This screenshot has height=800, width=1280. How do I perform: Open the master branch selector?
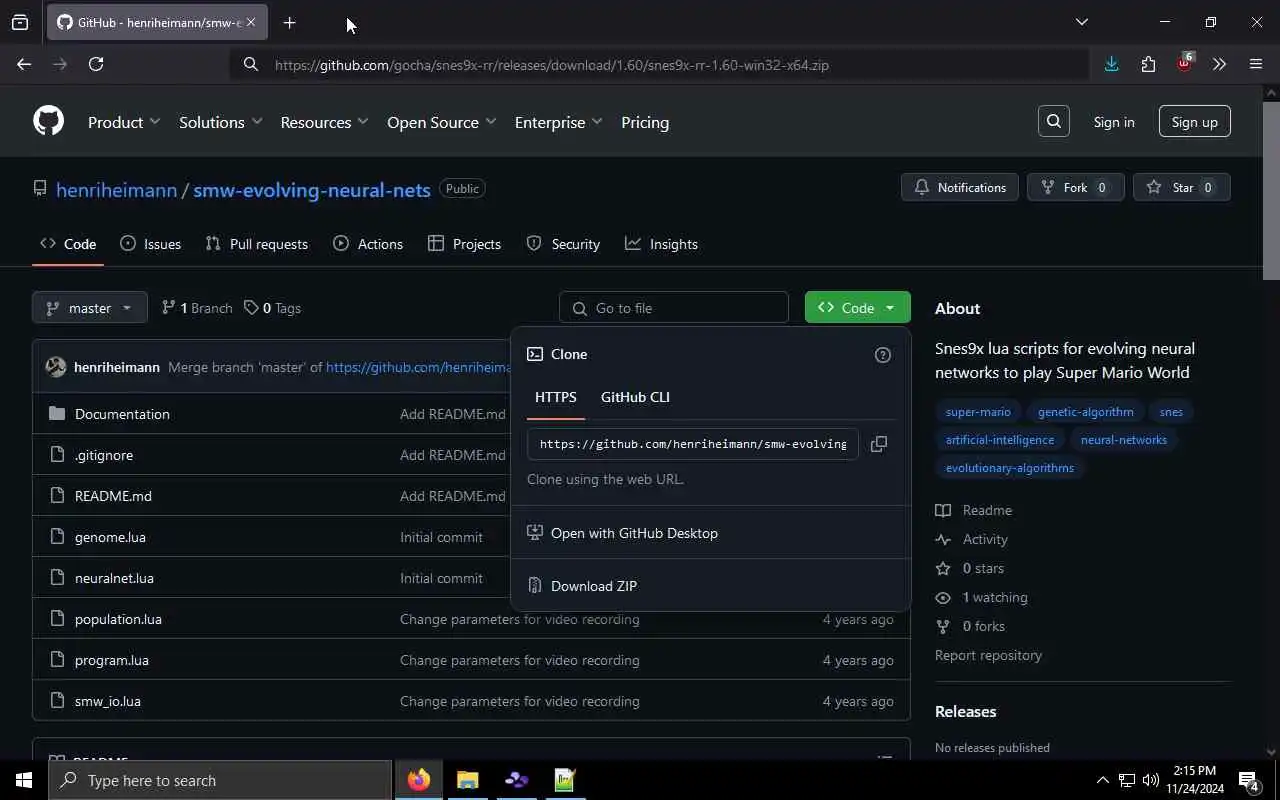(90, 308)
